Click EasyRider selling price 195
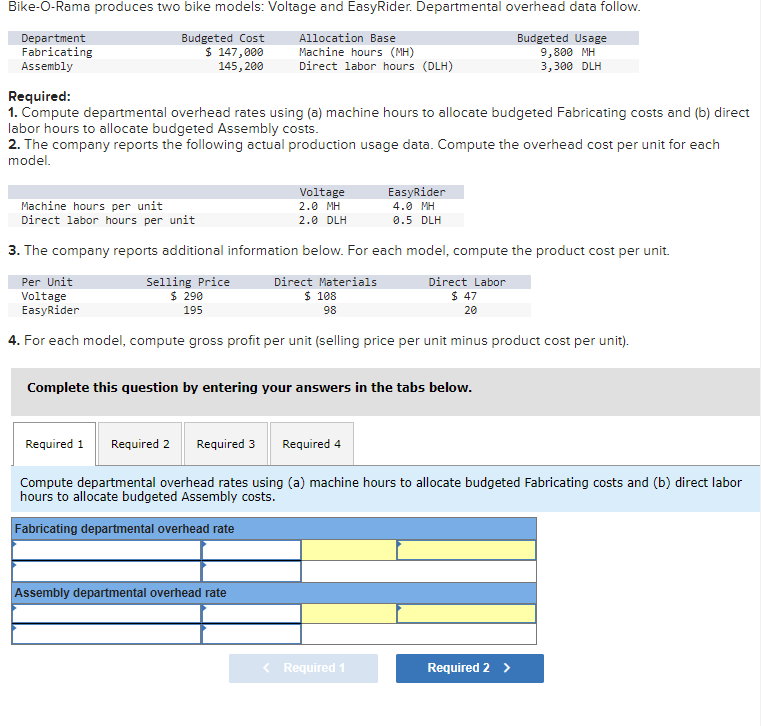Image resolution: width=761 pixels, height=726 pixels. [x=193, y=310]
